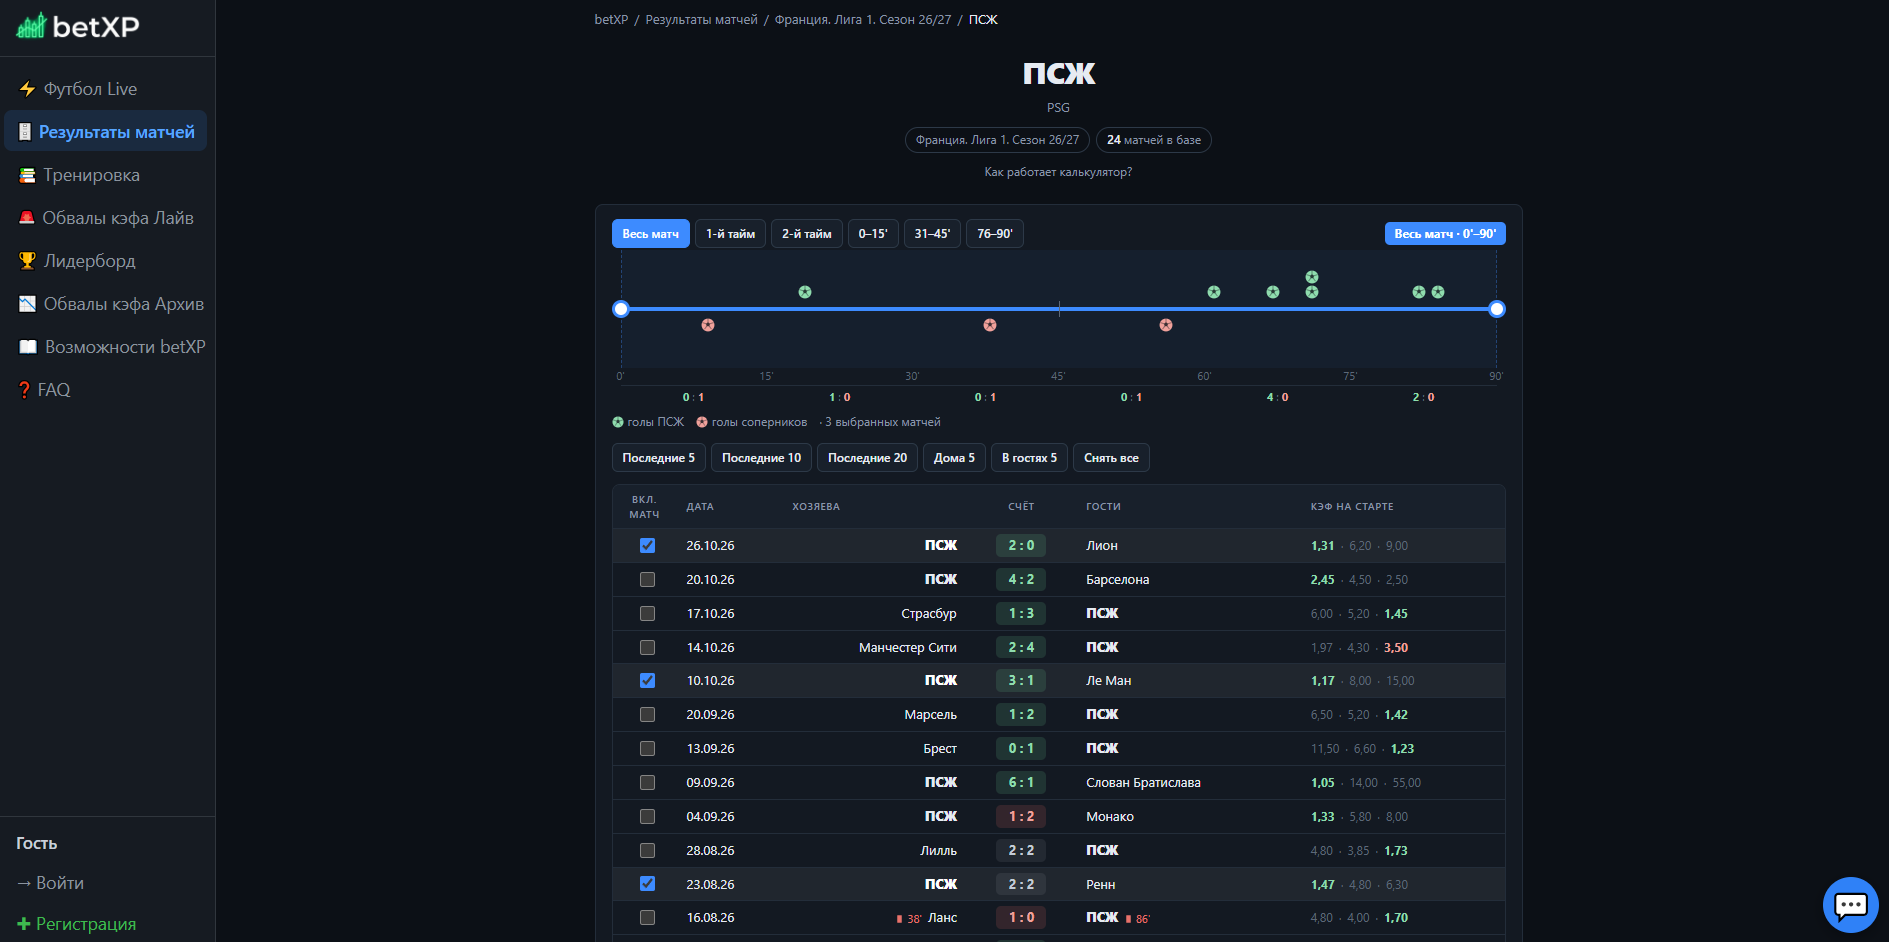Click the left timeline slider handle
1889x942 pixels.
621,309
